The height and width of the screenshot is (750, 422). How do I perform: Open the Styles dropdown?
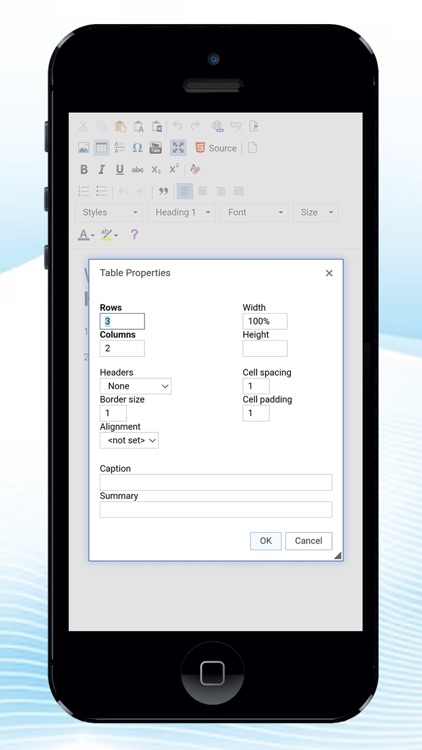click(x=110, y=212)
